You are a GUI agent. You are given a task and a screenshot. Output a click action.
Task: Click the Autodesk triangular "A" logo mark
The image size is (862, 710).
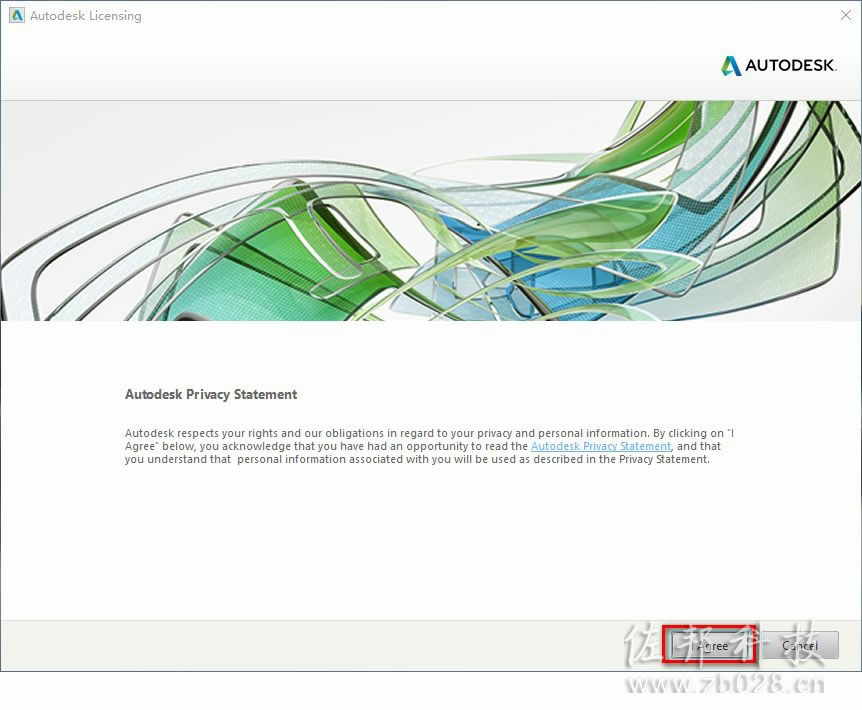(731, 65)
